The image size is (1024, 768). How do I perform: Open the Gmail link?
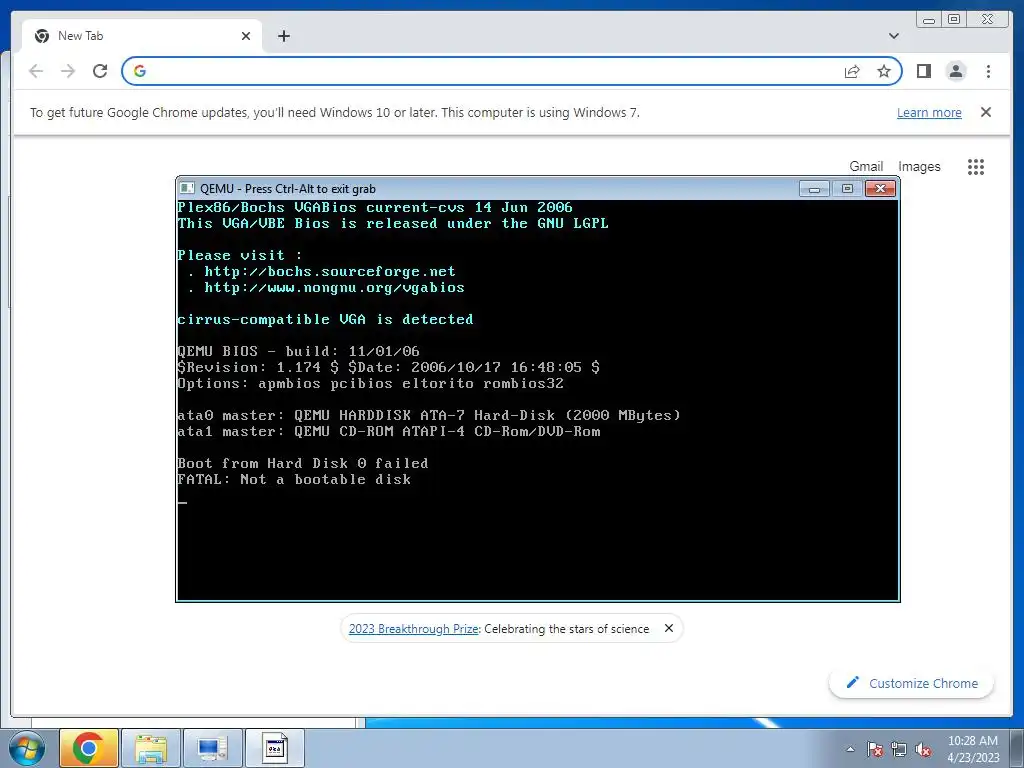(x=866, y=167)
